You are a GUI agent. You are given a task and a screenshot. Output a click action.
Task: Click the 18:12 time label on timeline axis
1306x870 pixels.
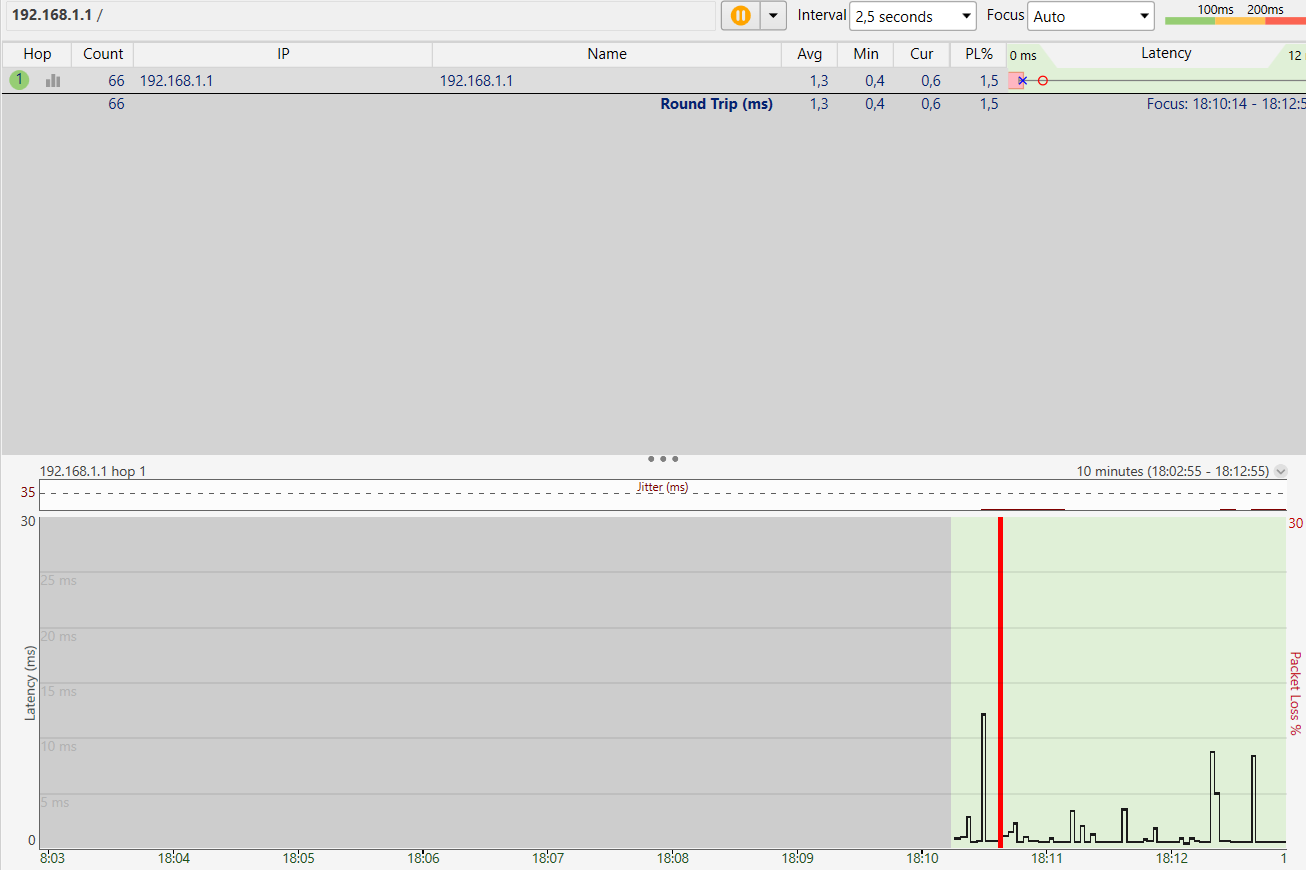click(x=1172, y=858)
